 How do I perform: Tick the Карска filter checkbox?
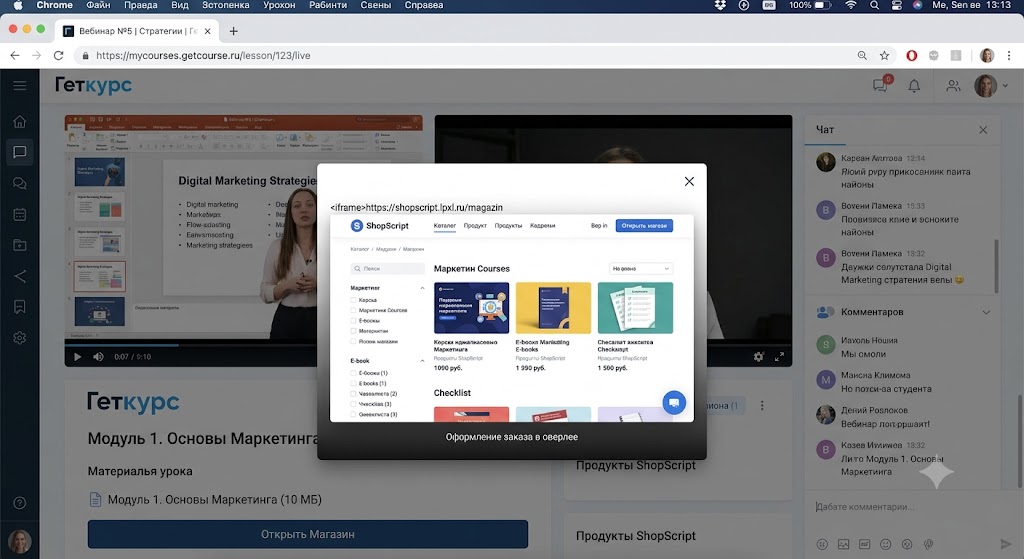tap(353, 300)
